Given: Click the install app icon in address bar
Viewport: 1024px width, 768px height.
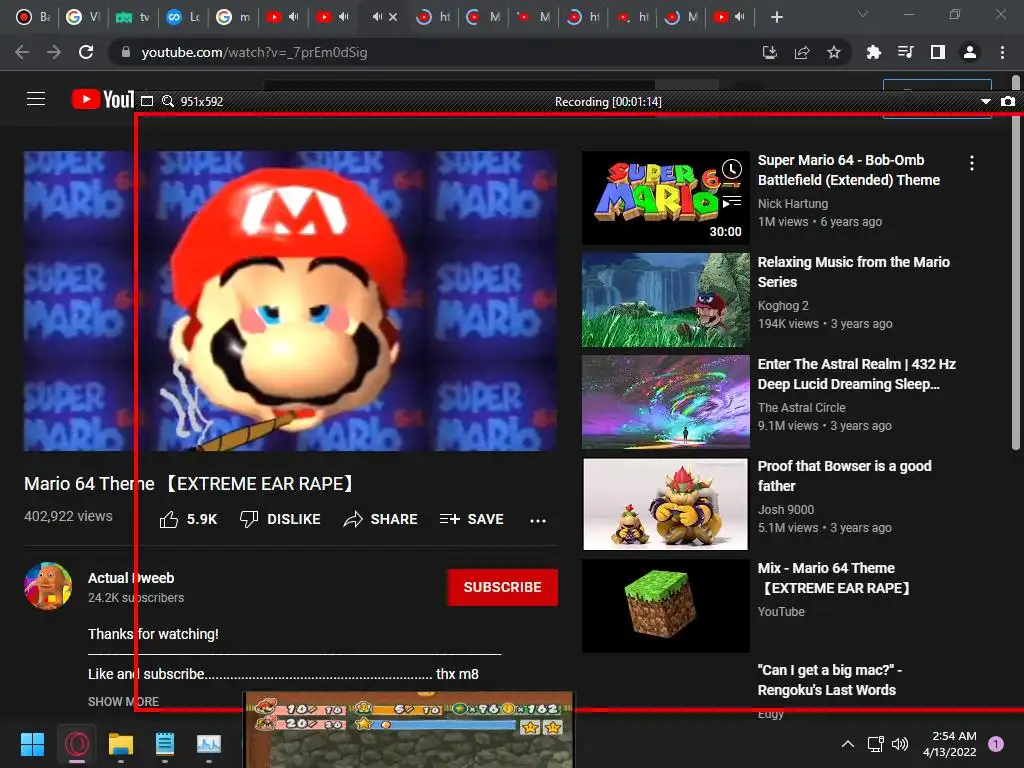Looking at the screenshot, I should (770, 52).
